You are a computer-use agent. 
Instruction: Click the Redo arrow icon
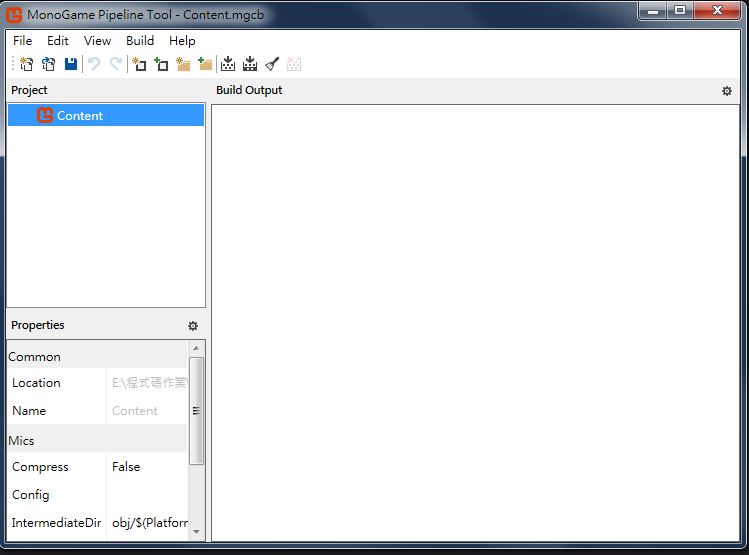pos(116,64)
